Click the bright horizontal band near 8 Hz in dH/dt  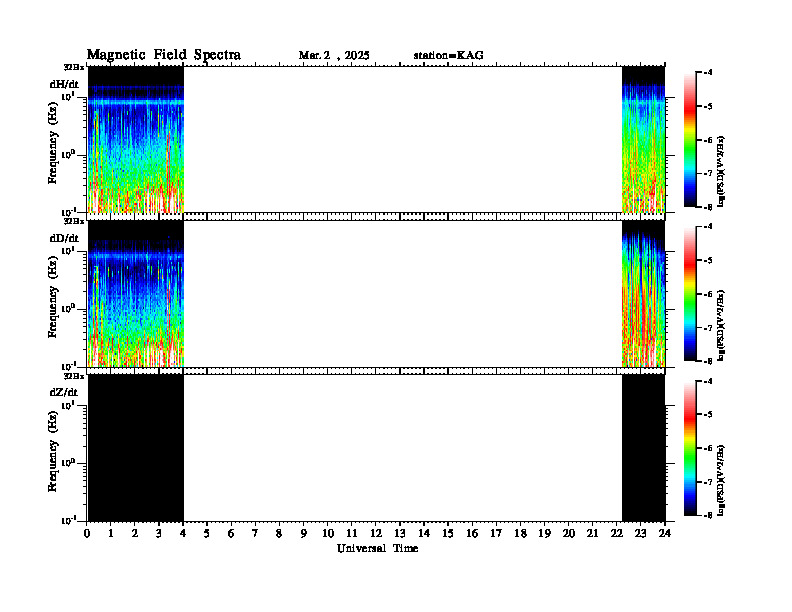click(135, 103)
